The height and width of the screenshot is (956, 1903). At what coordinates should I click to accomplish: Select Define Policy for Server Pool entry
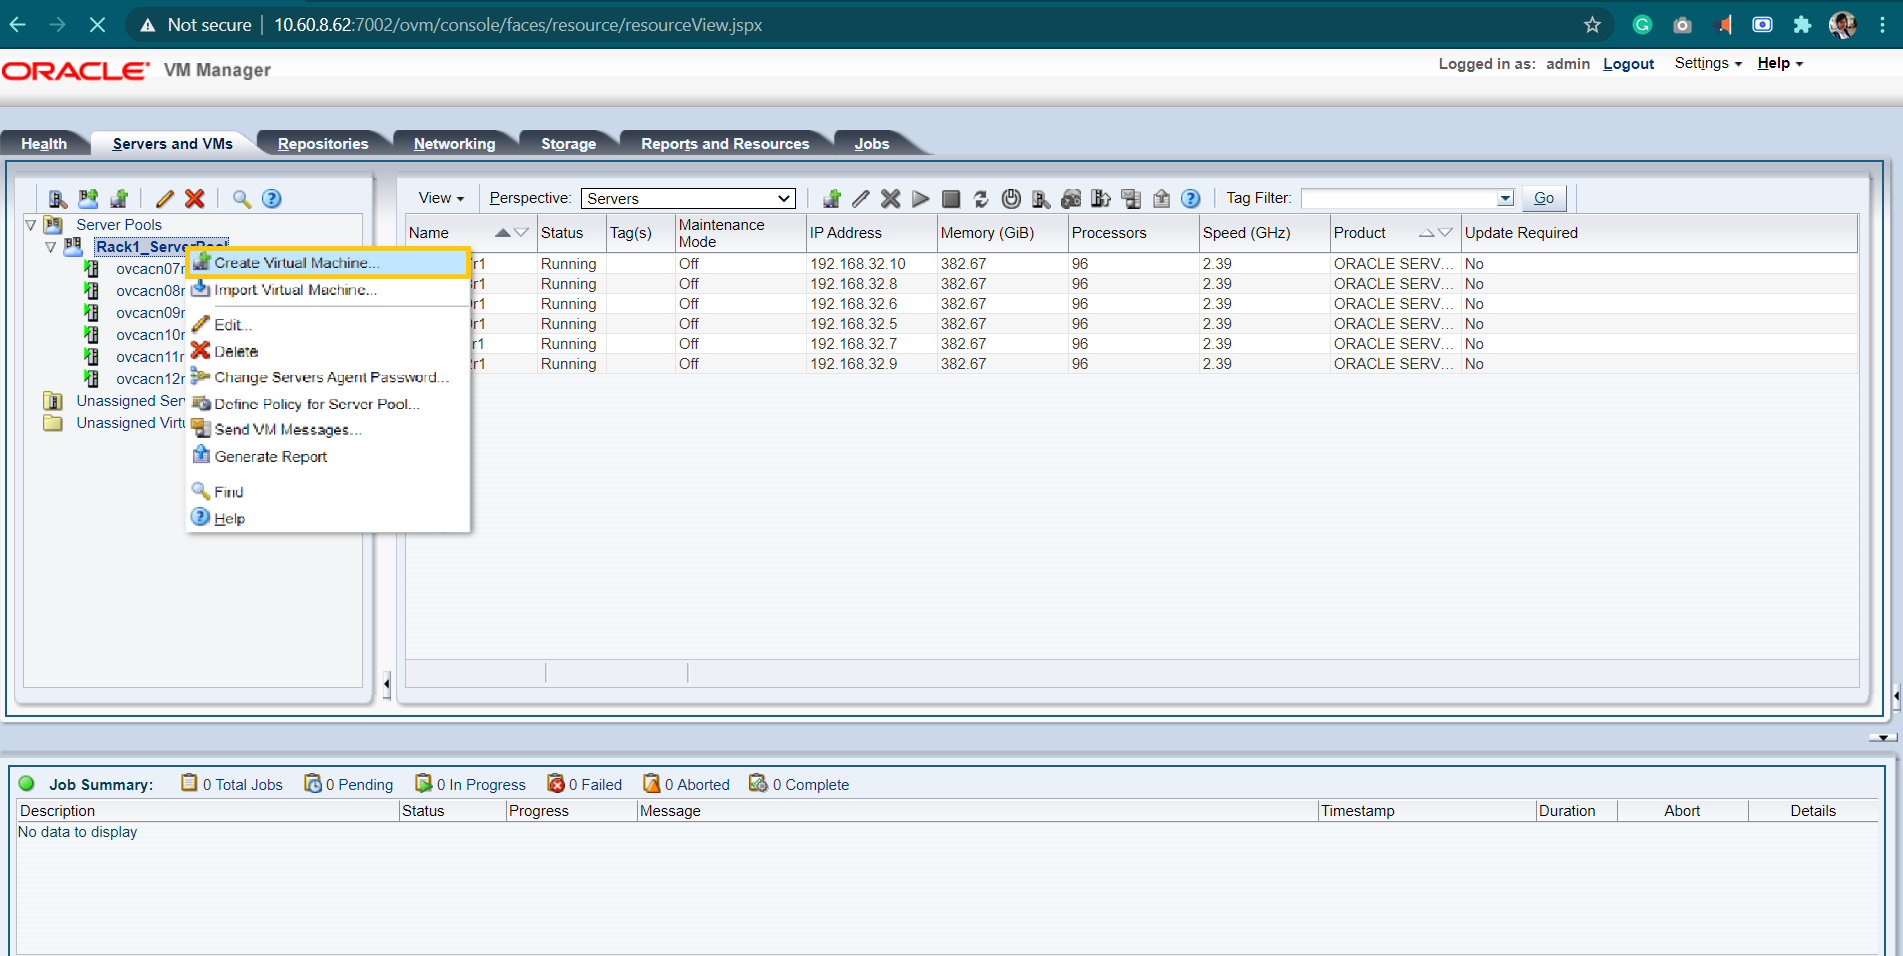tap(328, 404)
